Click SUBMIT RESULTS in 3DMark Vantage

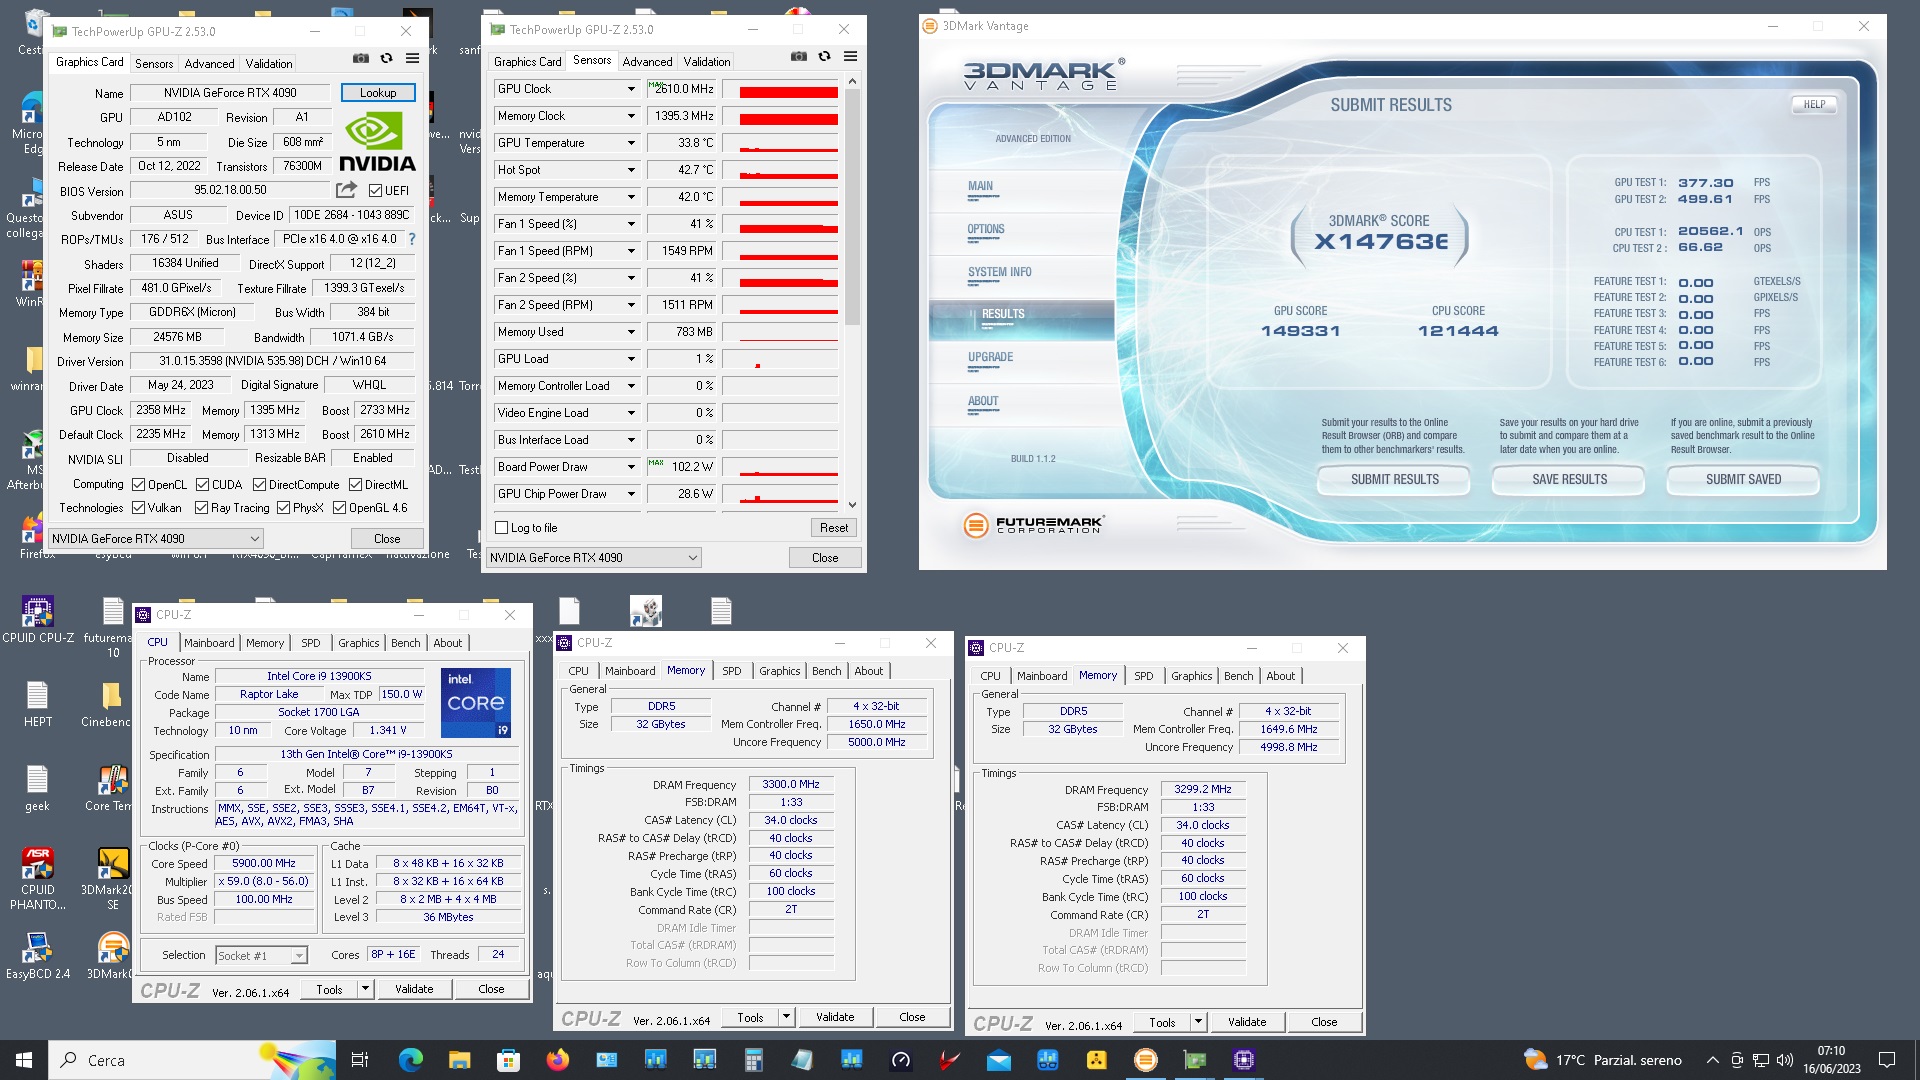pyautogui.click(x=1394, y=480)
